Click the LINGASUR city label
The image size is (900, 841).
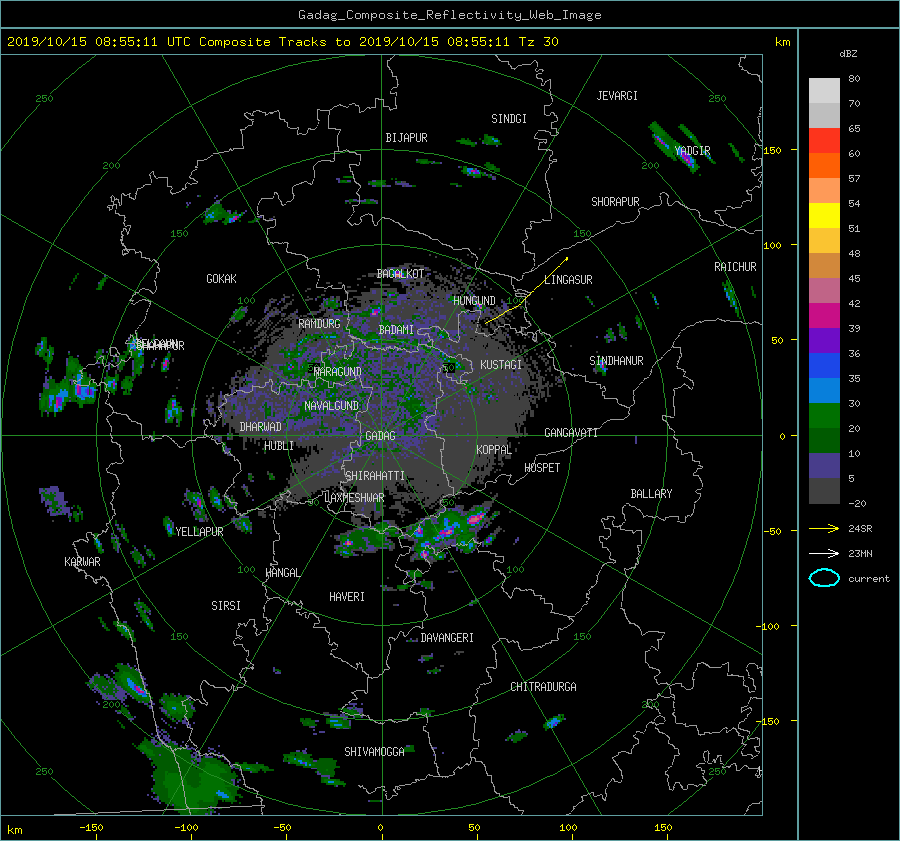click(568, 280)
